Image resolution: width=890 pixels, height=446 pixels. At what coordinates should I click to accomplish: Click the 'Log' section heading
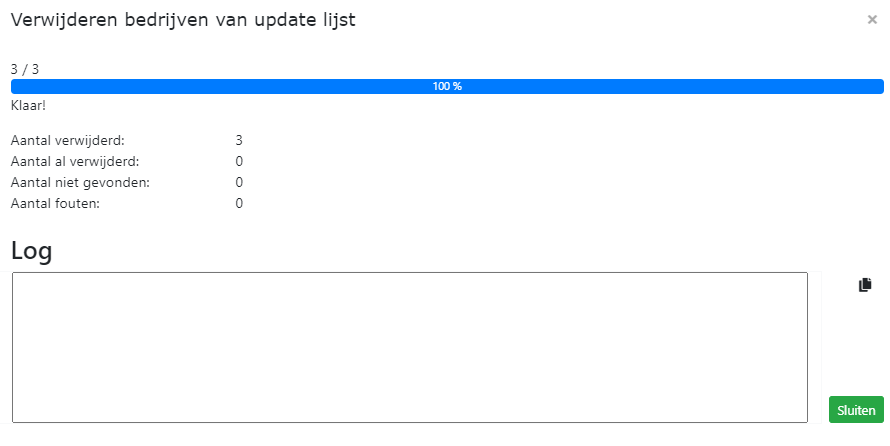click(x=31, y=251)
